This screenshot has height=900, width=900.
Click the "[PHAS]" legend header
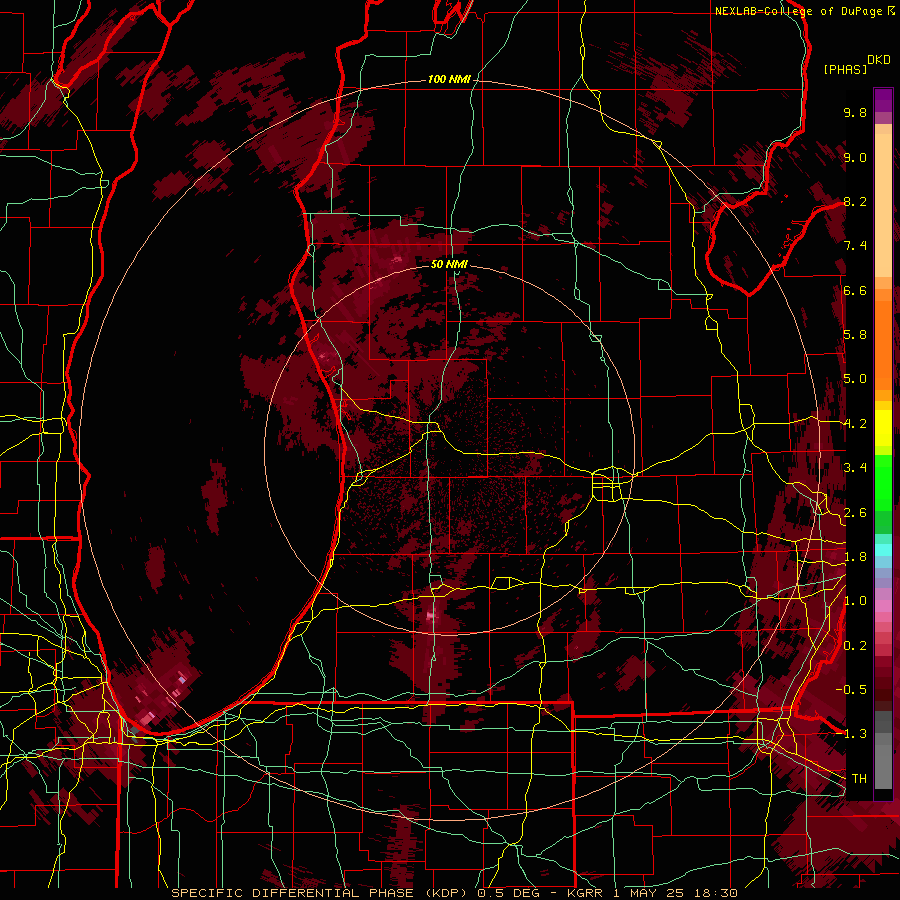tap(845, 70)
